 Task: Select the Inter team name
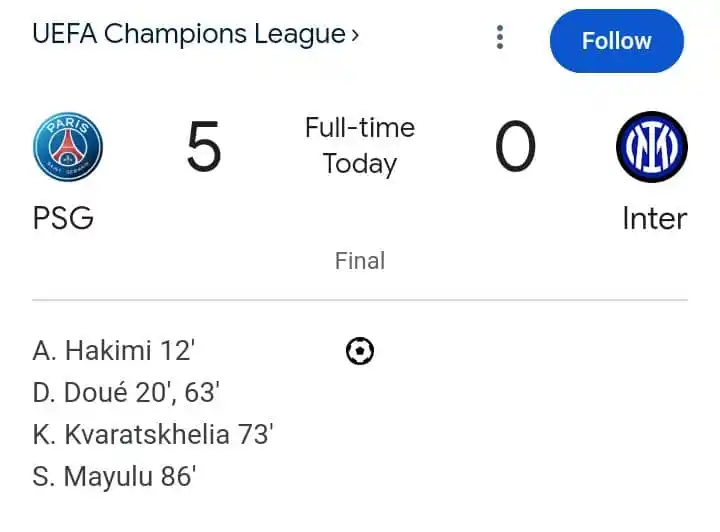click(x=655, y=218)
